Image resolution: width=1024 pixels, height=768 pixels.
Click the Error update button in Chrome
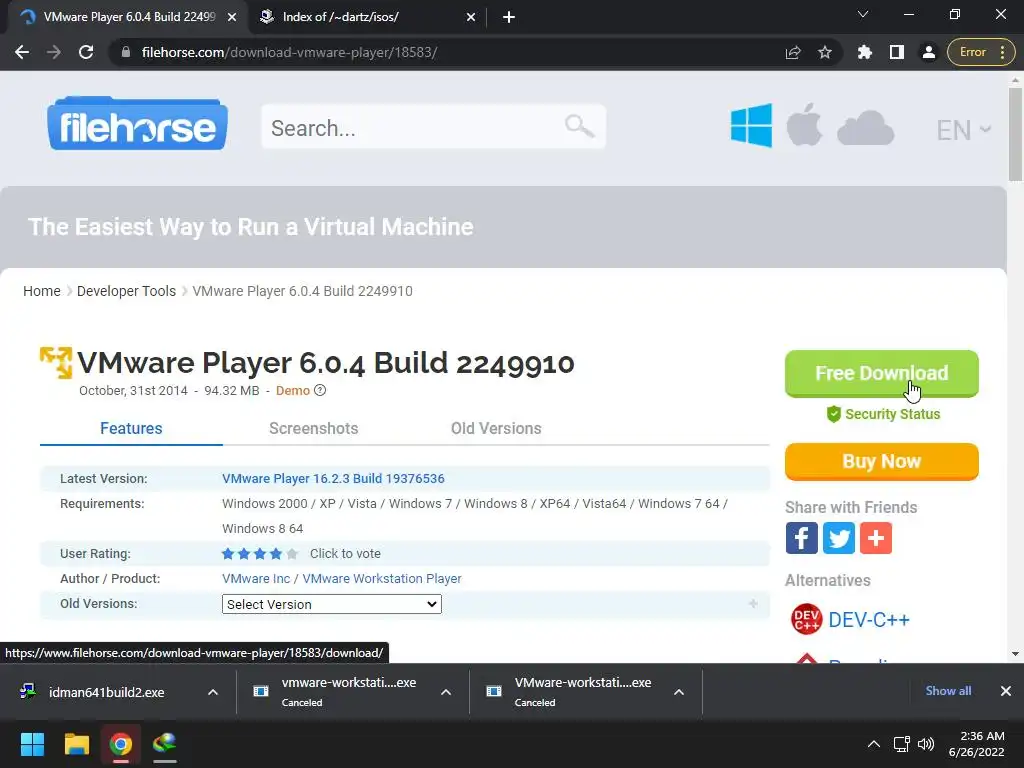click(x=981, y=52)
